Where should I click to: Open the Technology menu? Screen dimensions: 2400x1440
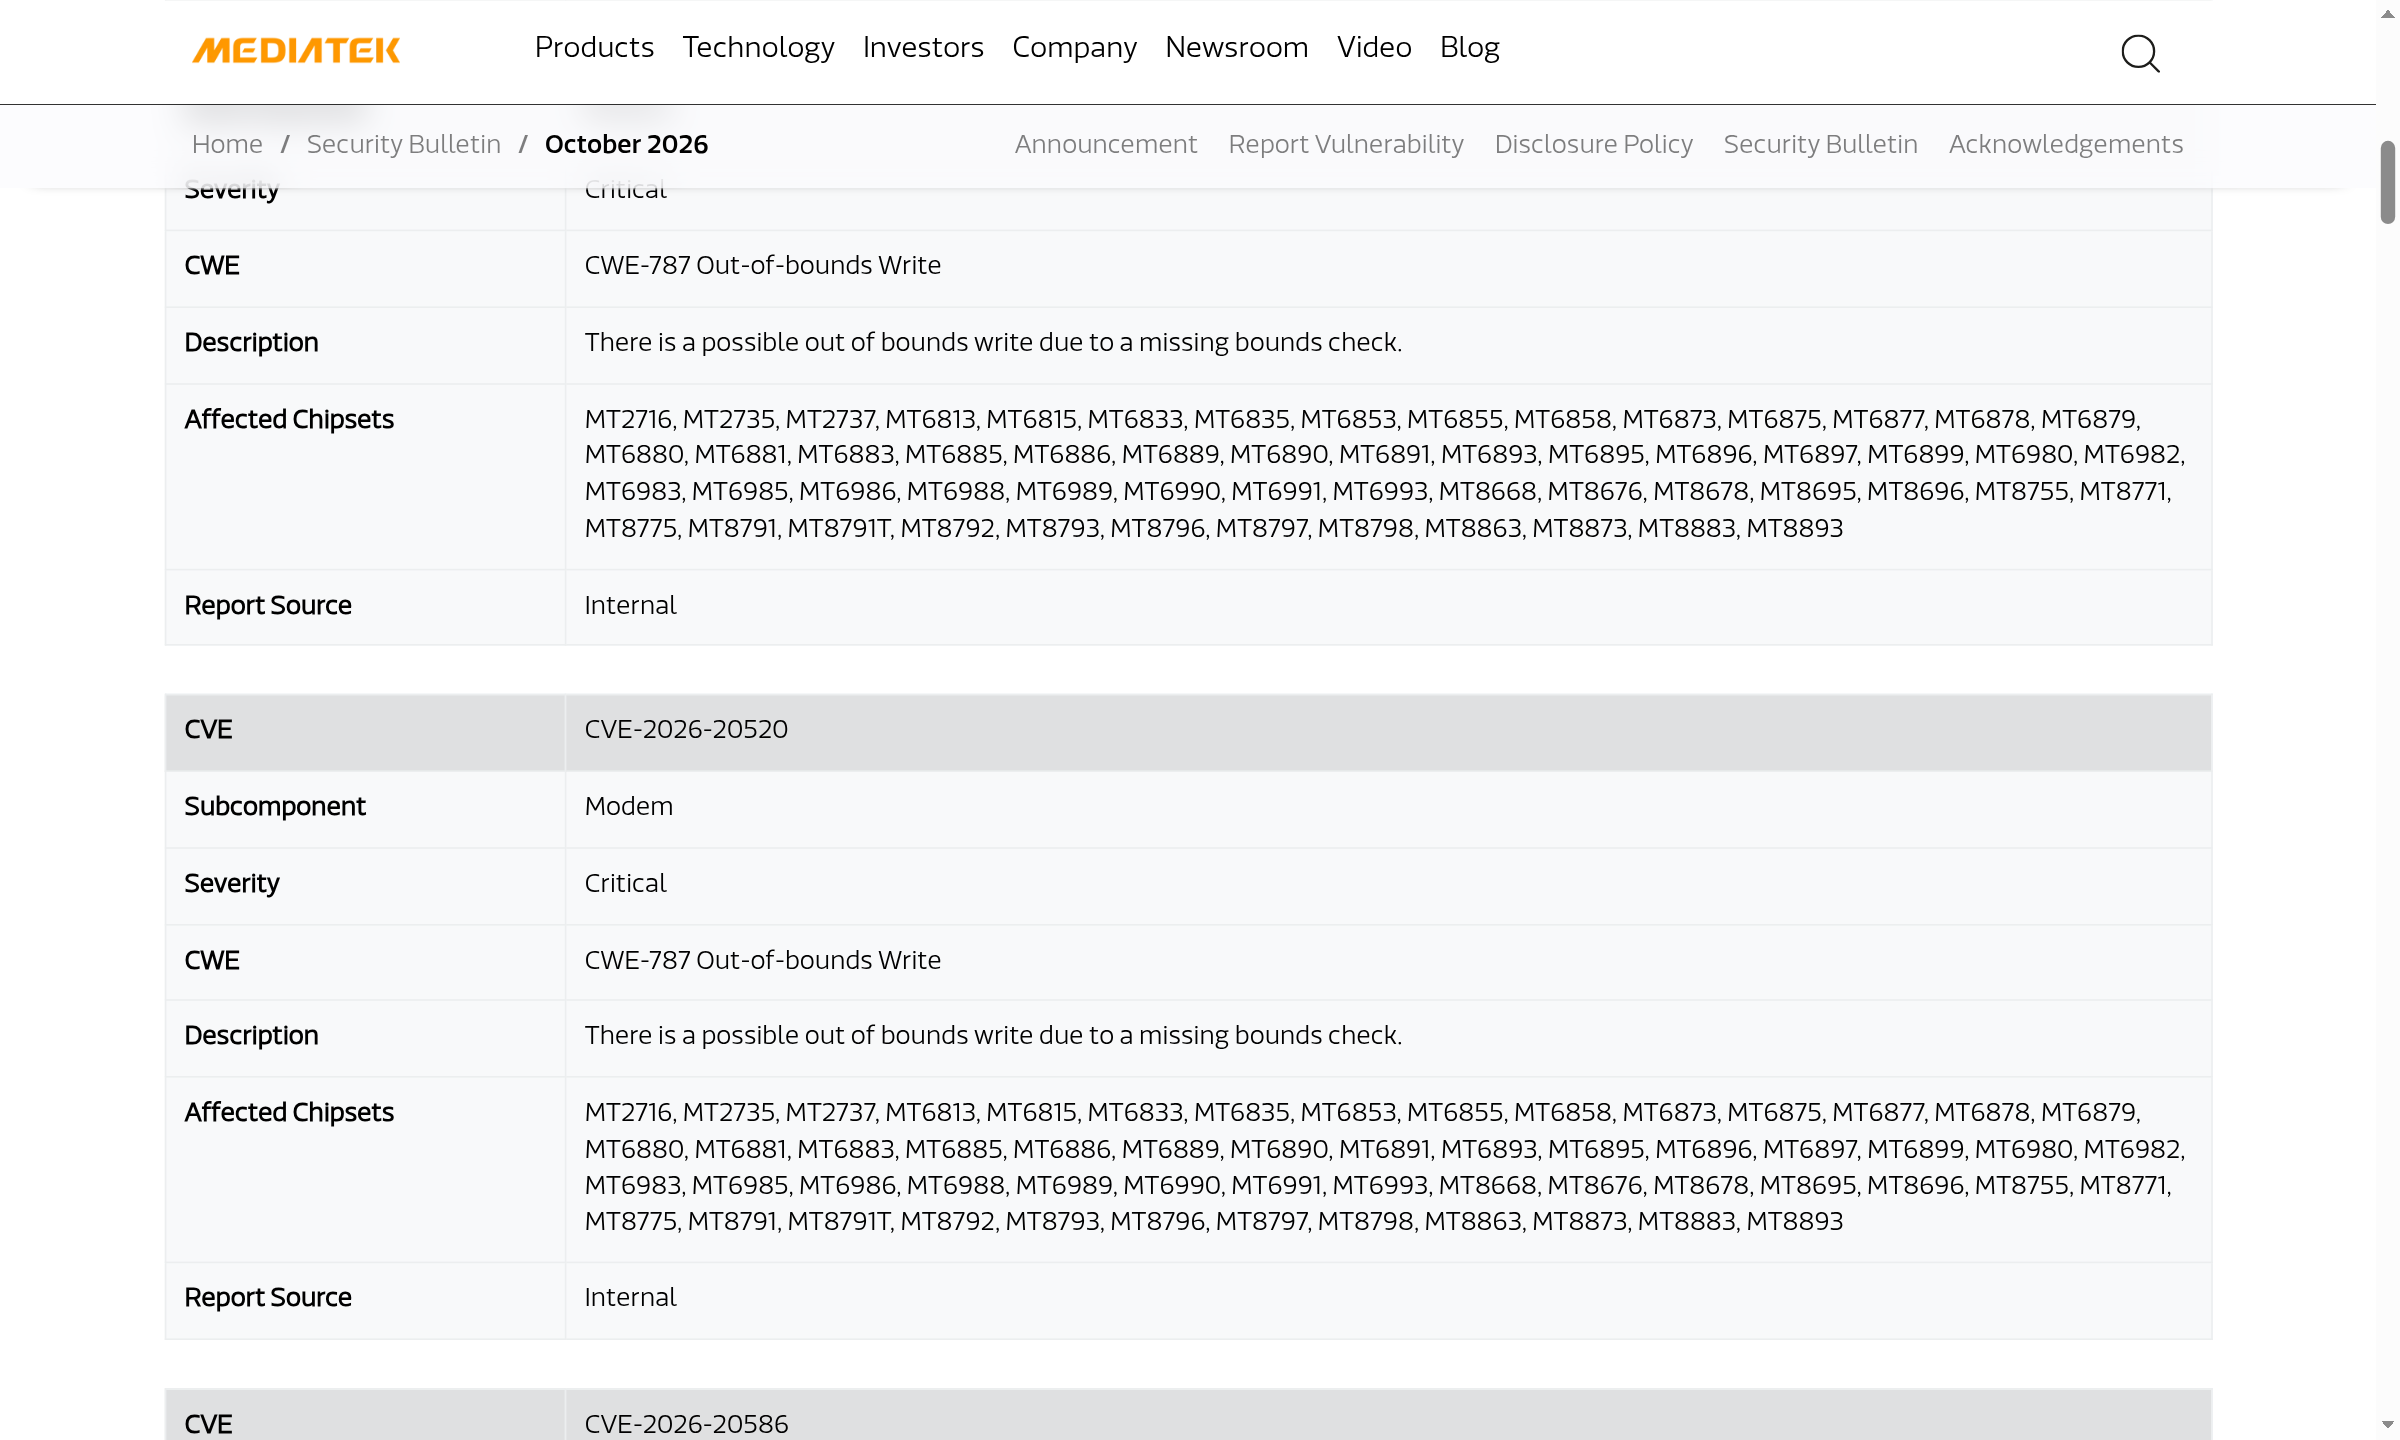pos(758,47)
